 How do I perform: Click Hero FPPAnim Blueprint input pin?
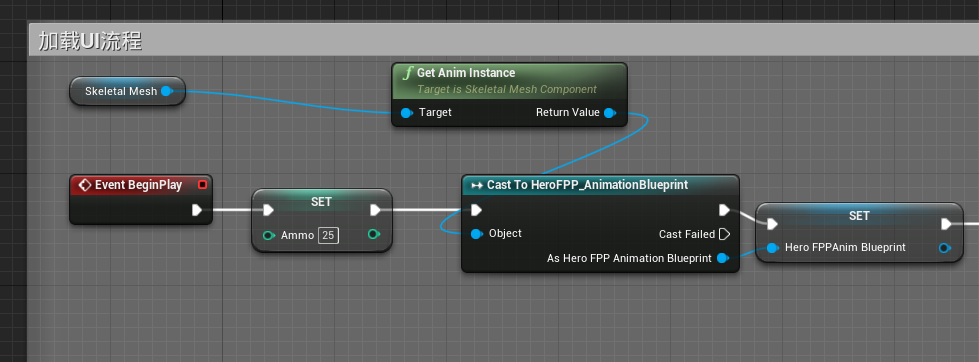[x=772, y=248]
